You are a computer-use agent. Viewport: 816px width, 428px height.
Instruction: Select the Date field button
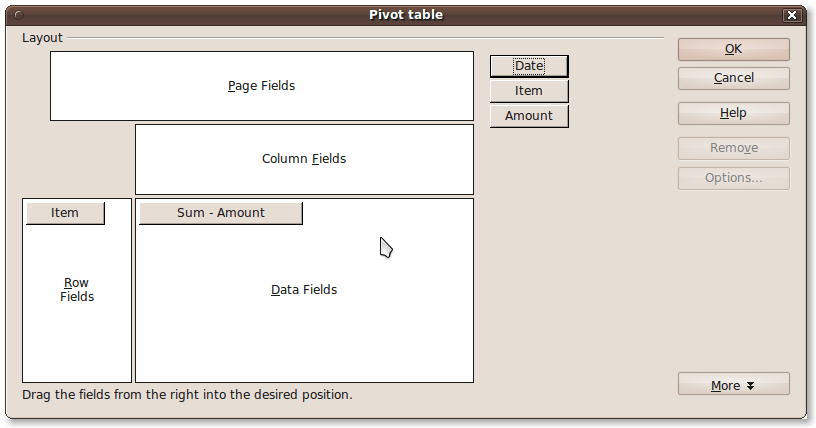pos(529,66)
